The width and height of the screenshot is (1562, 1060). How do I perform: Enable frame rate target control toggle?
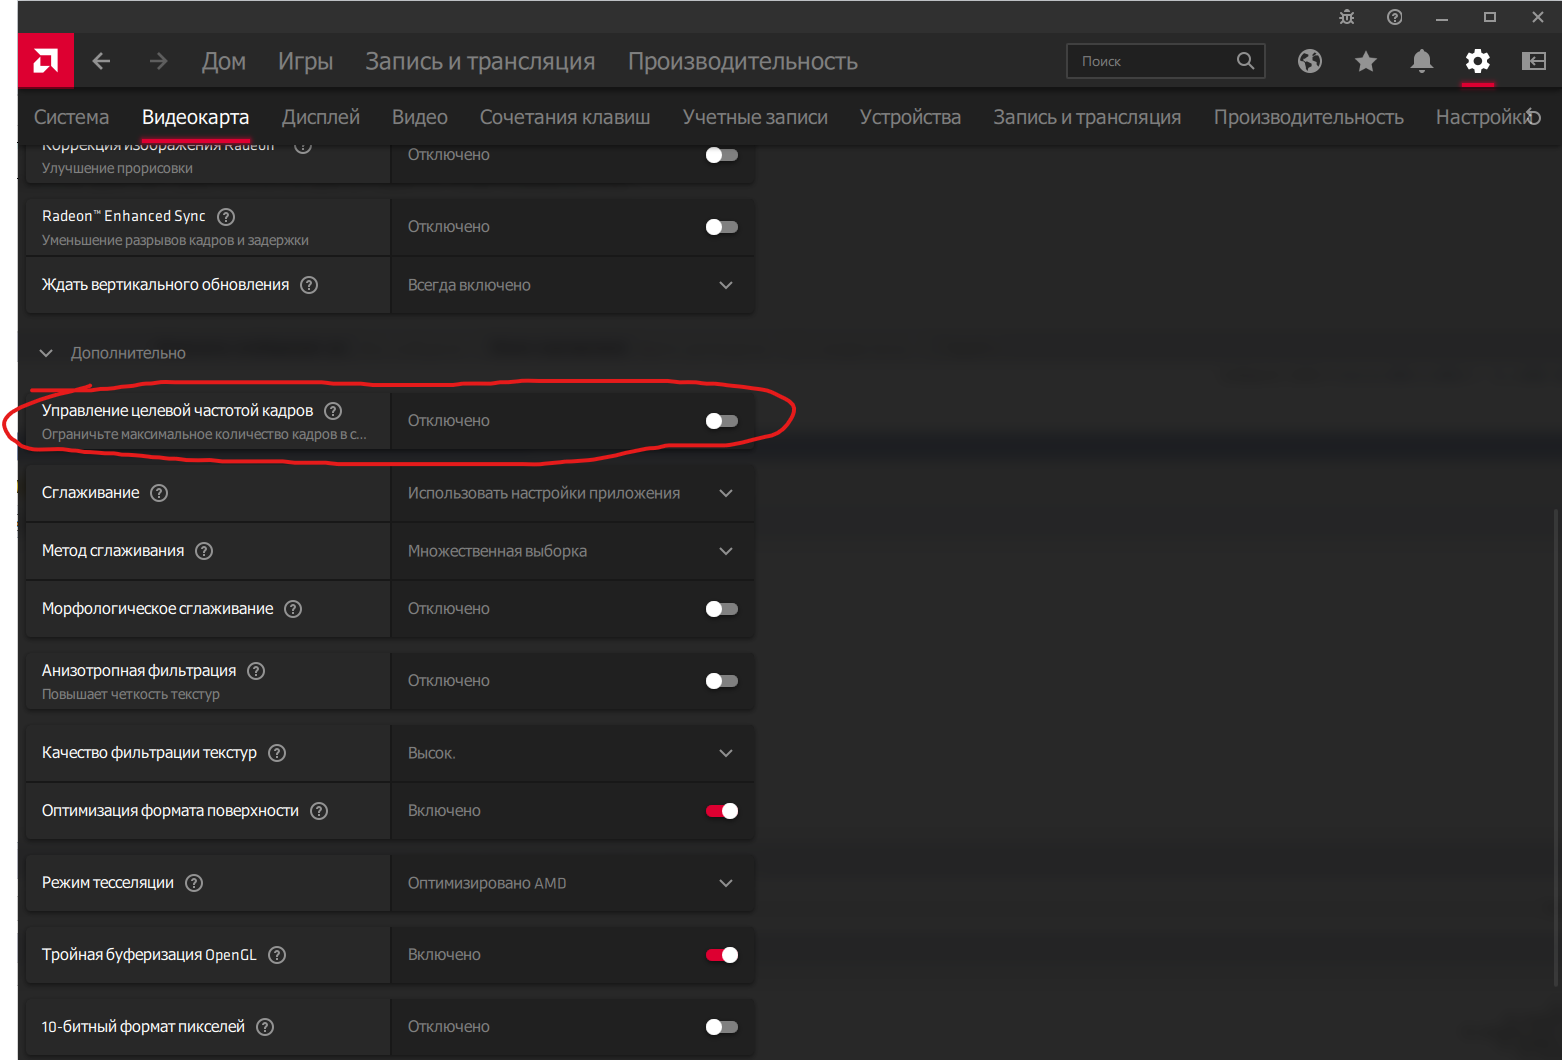point(721,421)
